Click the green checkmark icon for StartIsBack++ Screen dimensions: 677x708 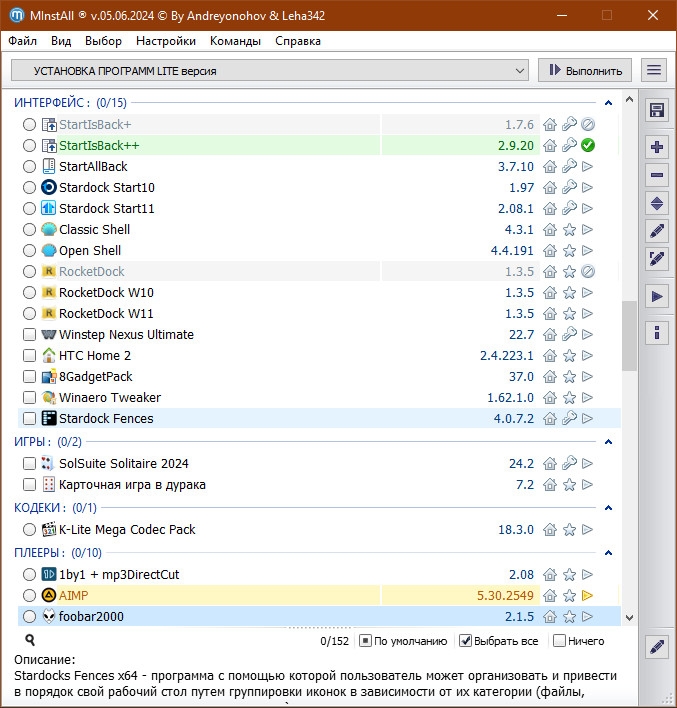pyautogui.click(x=588, y=145)
